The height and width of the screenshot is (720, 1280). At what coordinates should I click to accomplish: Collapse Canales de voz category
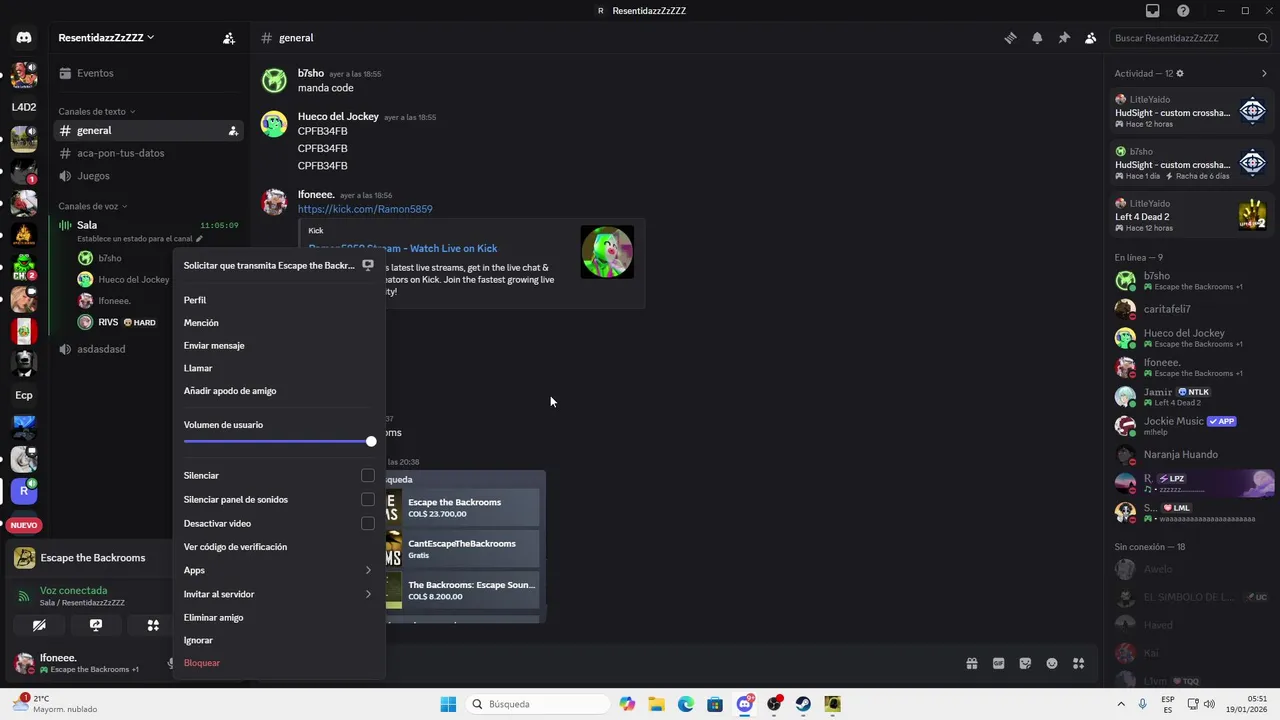coord(93,206)
